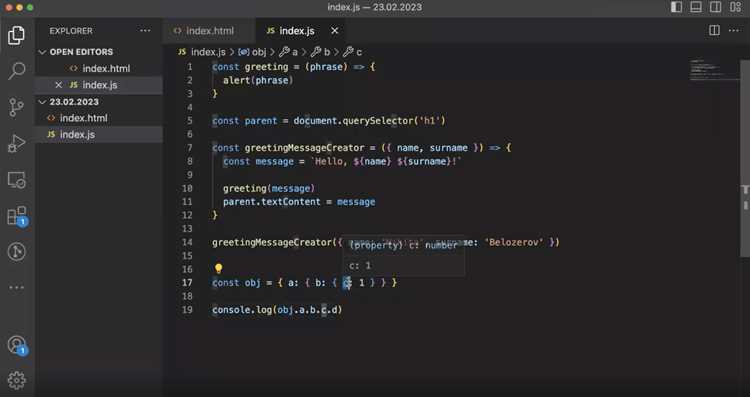Click 'querySelector' on line 5
Viewport: 750px width, 397px height.
coord(379,121)
